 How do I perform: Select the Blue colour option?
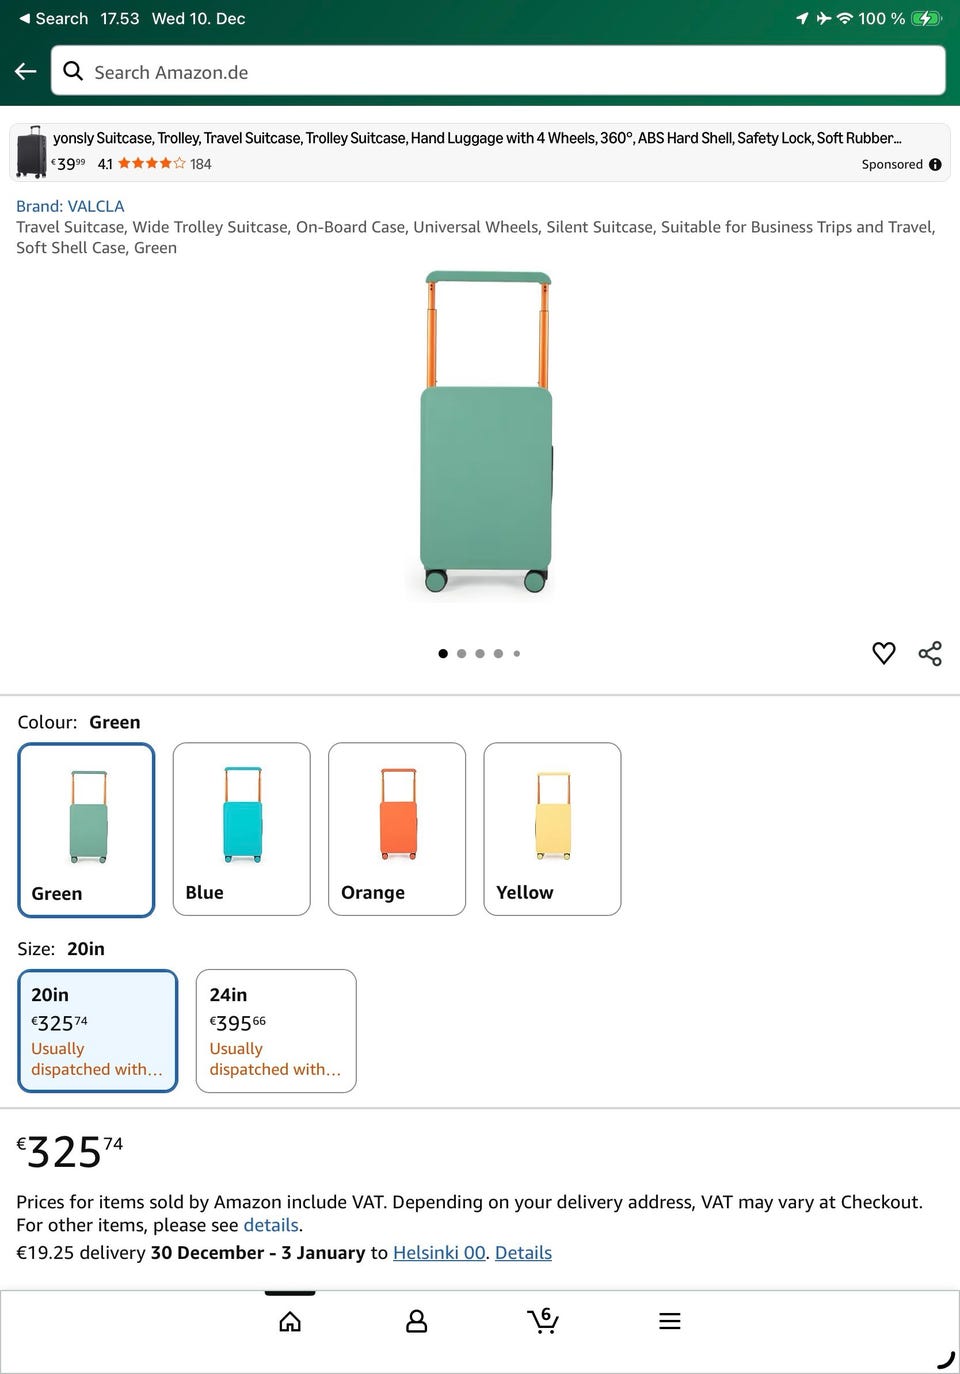coord(241,829)
